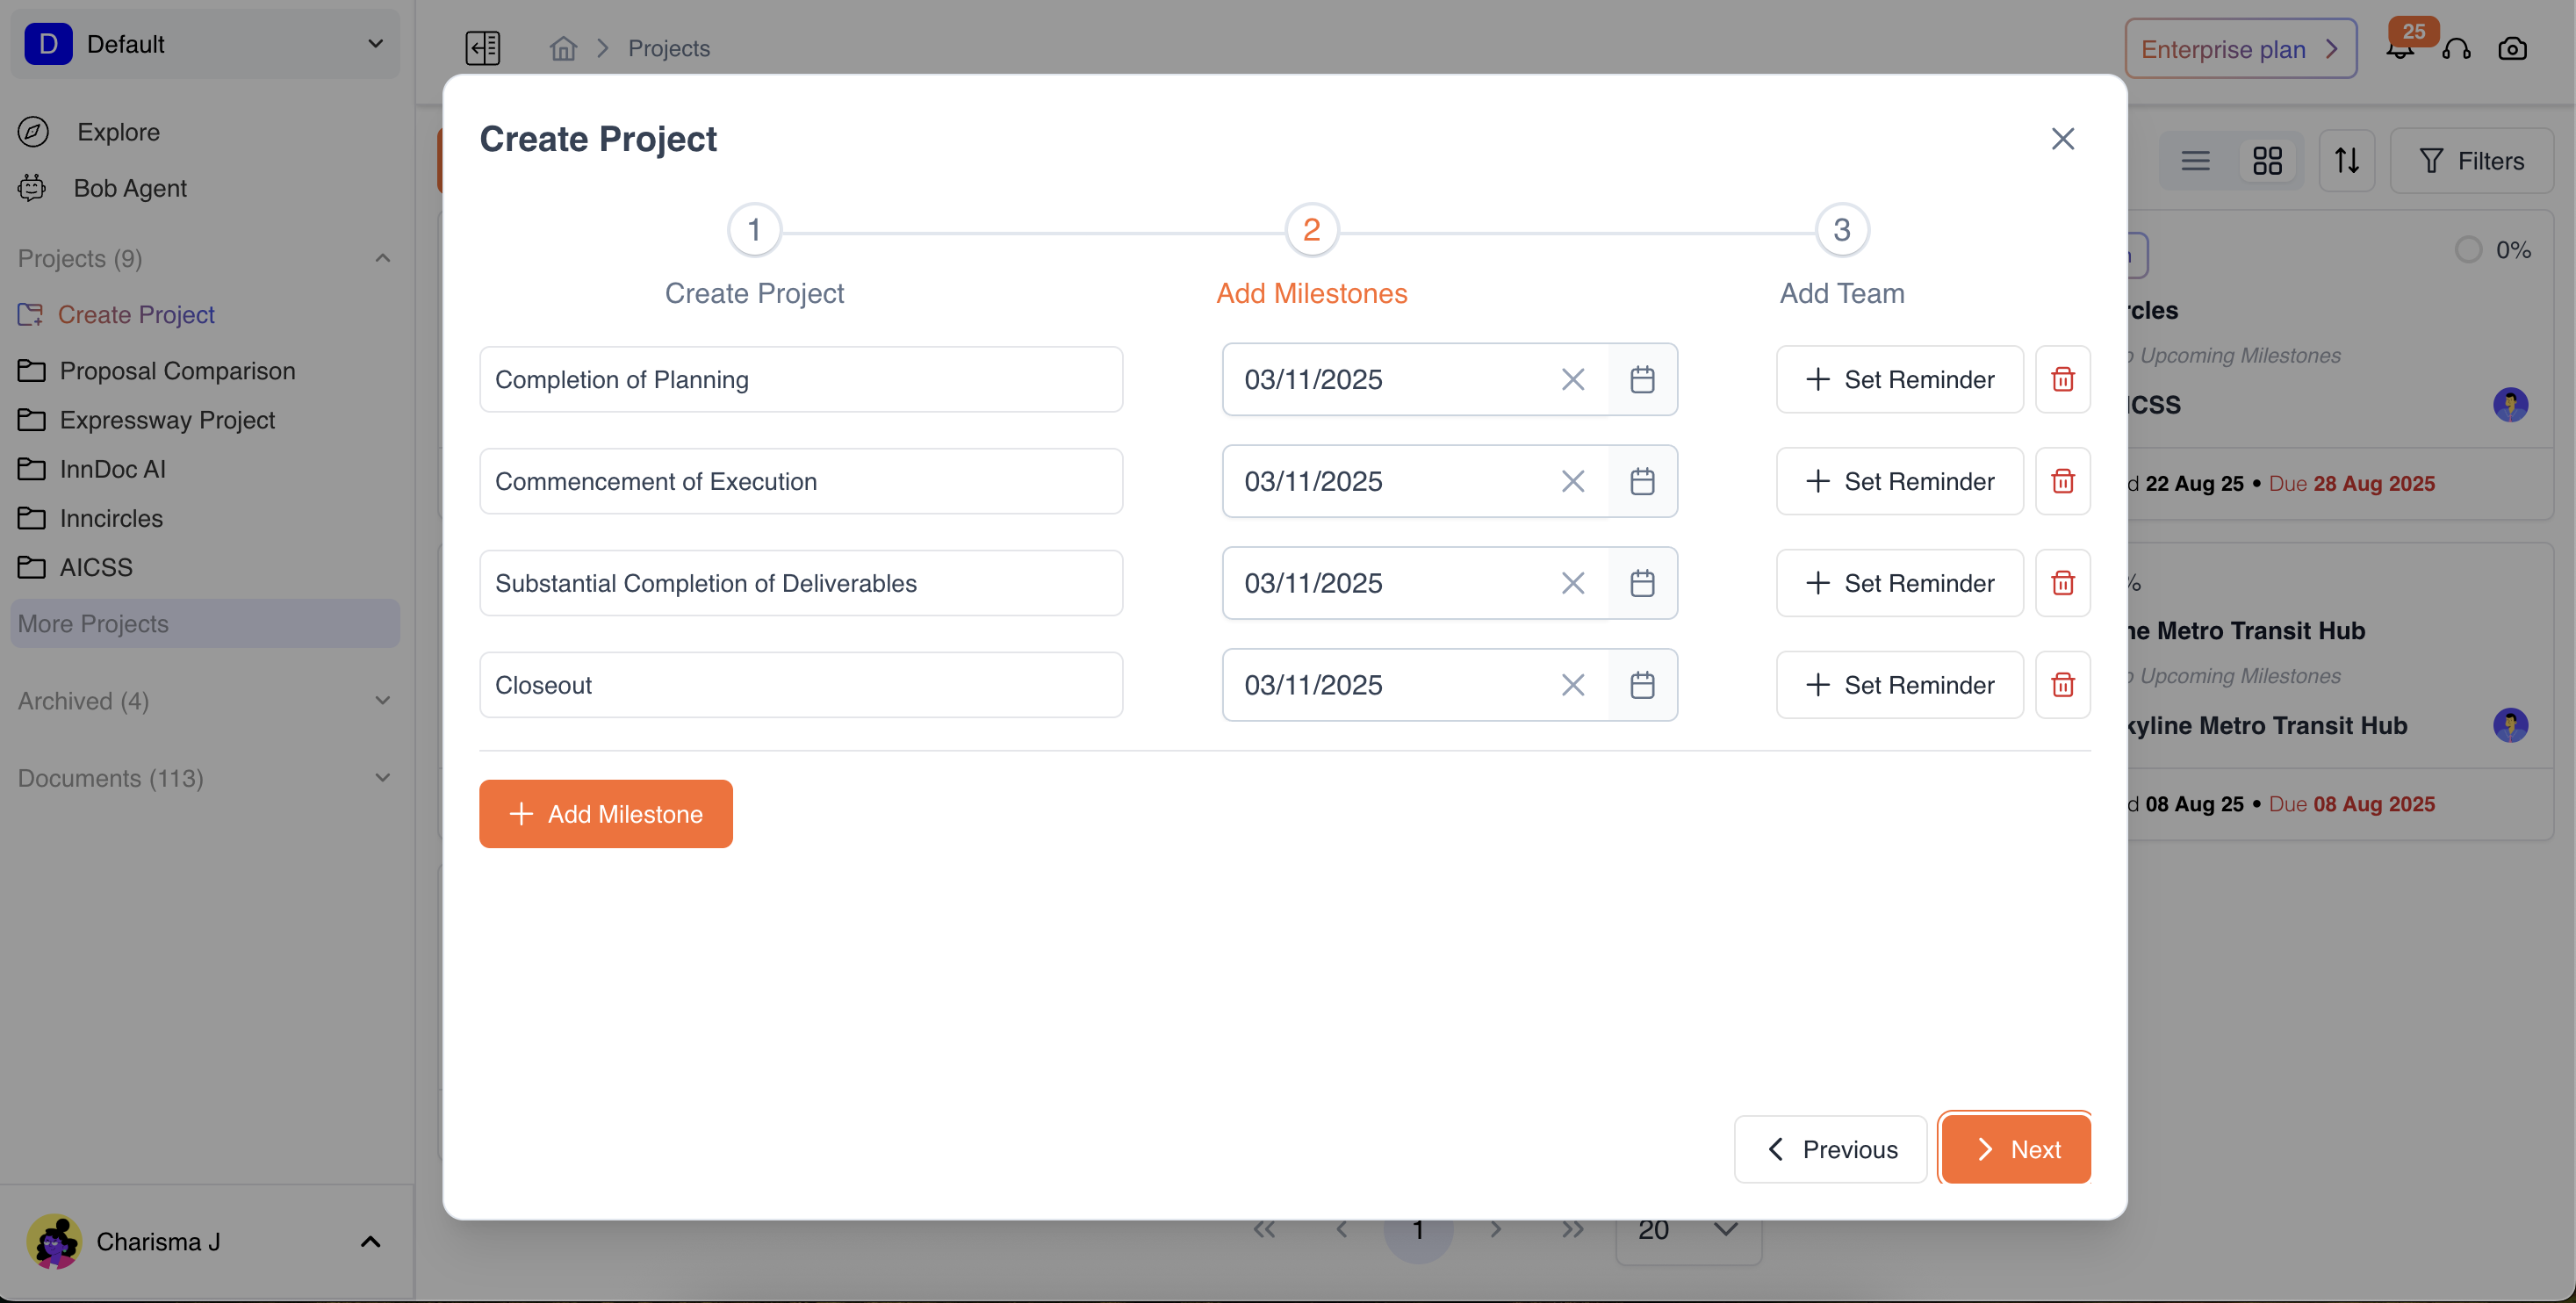Jump to step 3 Add Team

pos(1841,231)
